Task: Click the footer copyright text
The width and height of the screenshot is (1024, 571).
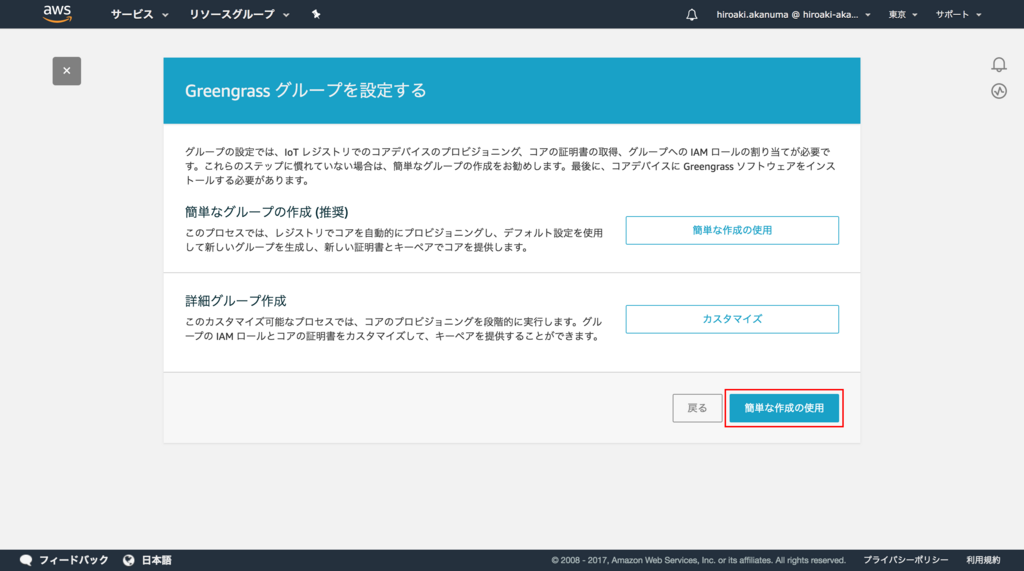Action: click(698, 560)
